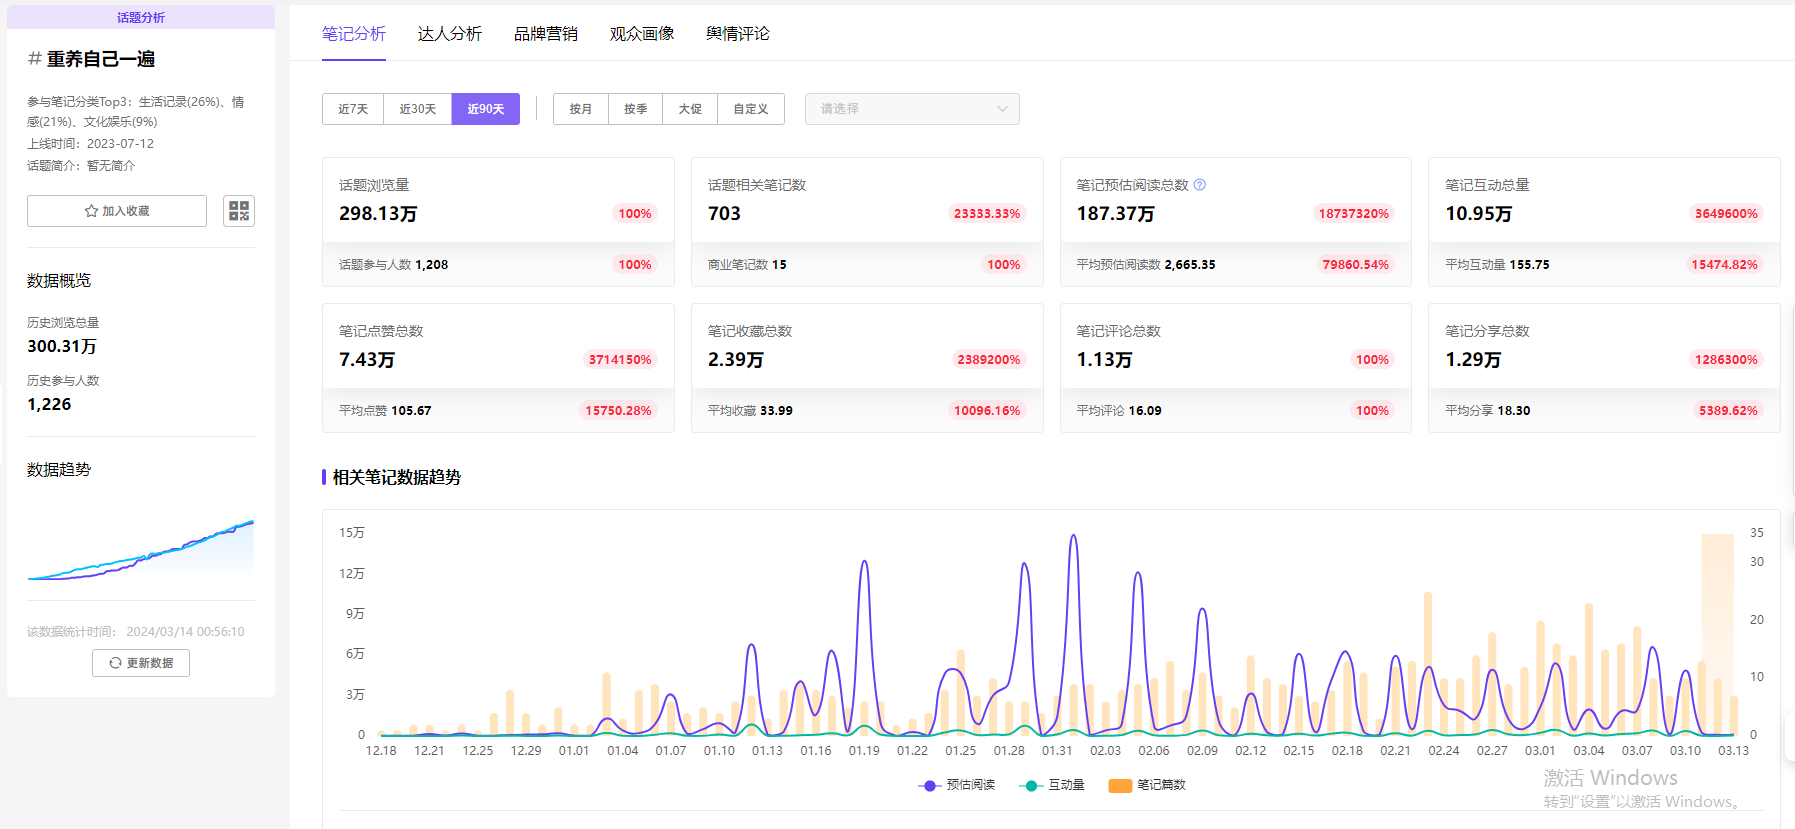The height and width of the screenshot is (829, 1795).
Task: Click the 上线时间 2023-07-12 text
Action: pos(90,144)
